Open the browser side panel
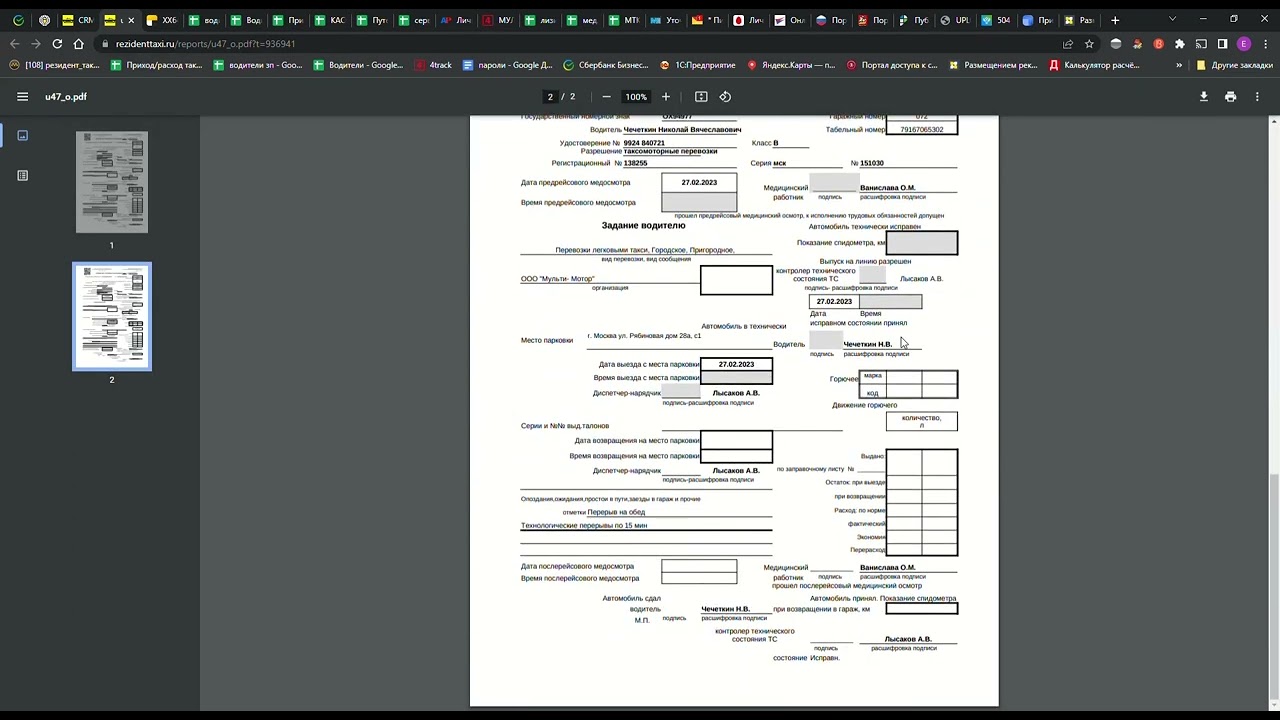The image size is (1280, 720). coord(1222,44)
